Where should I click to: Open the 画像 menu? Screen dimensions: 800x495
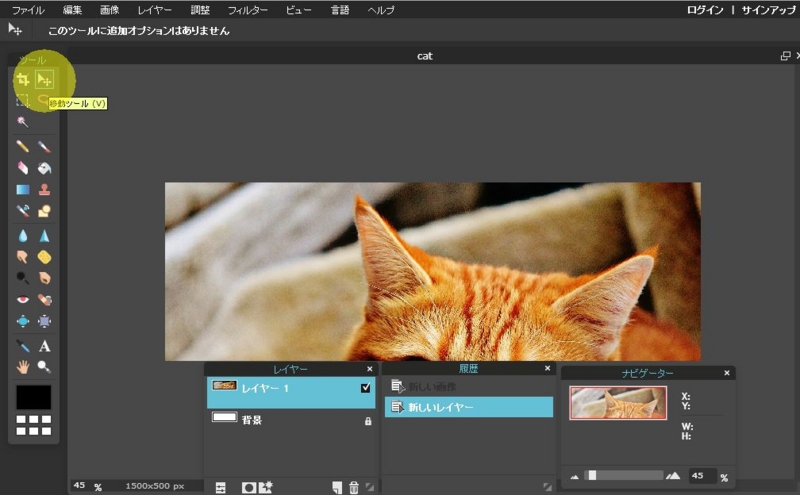[x=109, y=10]
